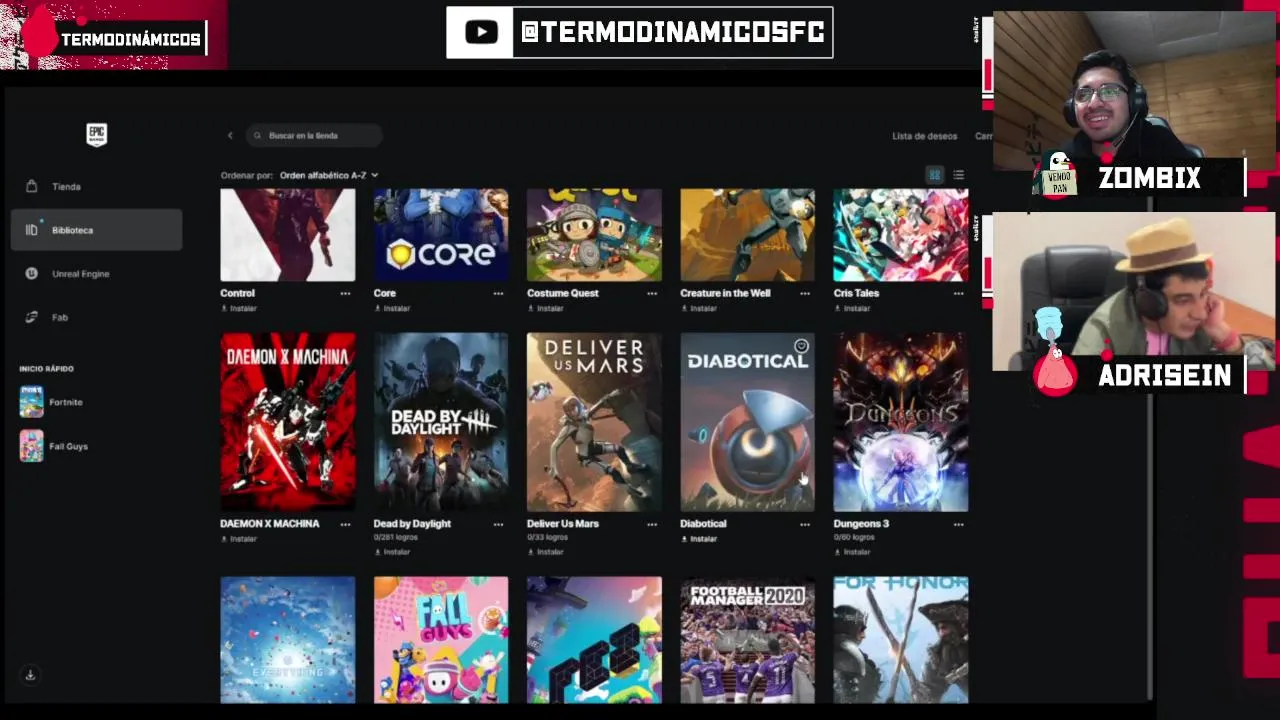Click the INICIO RÁPIDO heading
This screenshot has height=720, width=1280.
click(x=46, y=369)
